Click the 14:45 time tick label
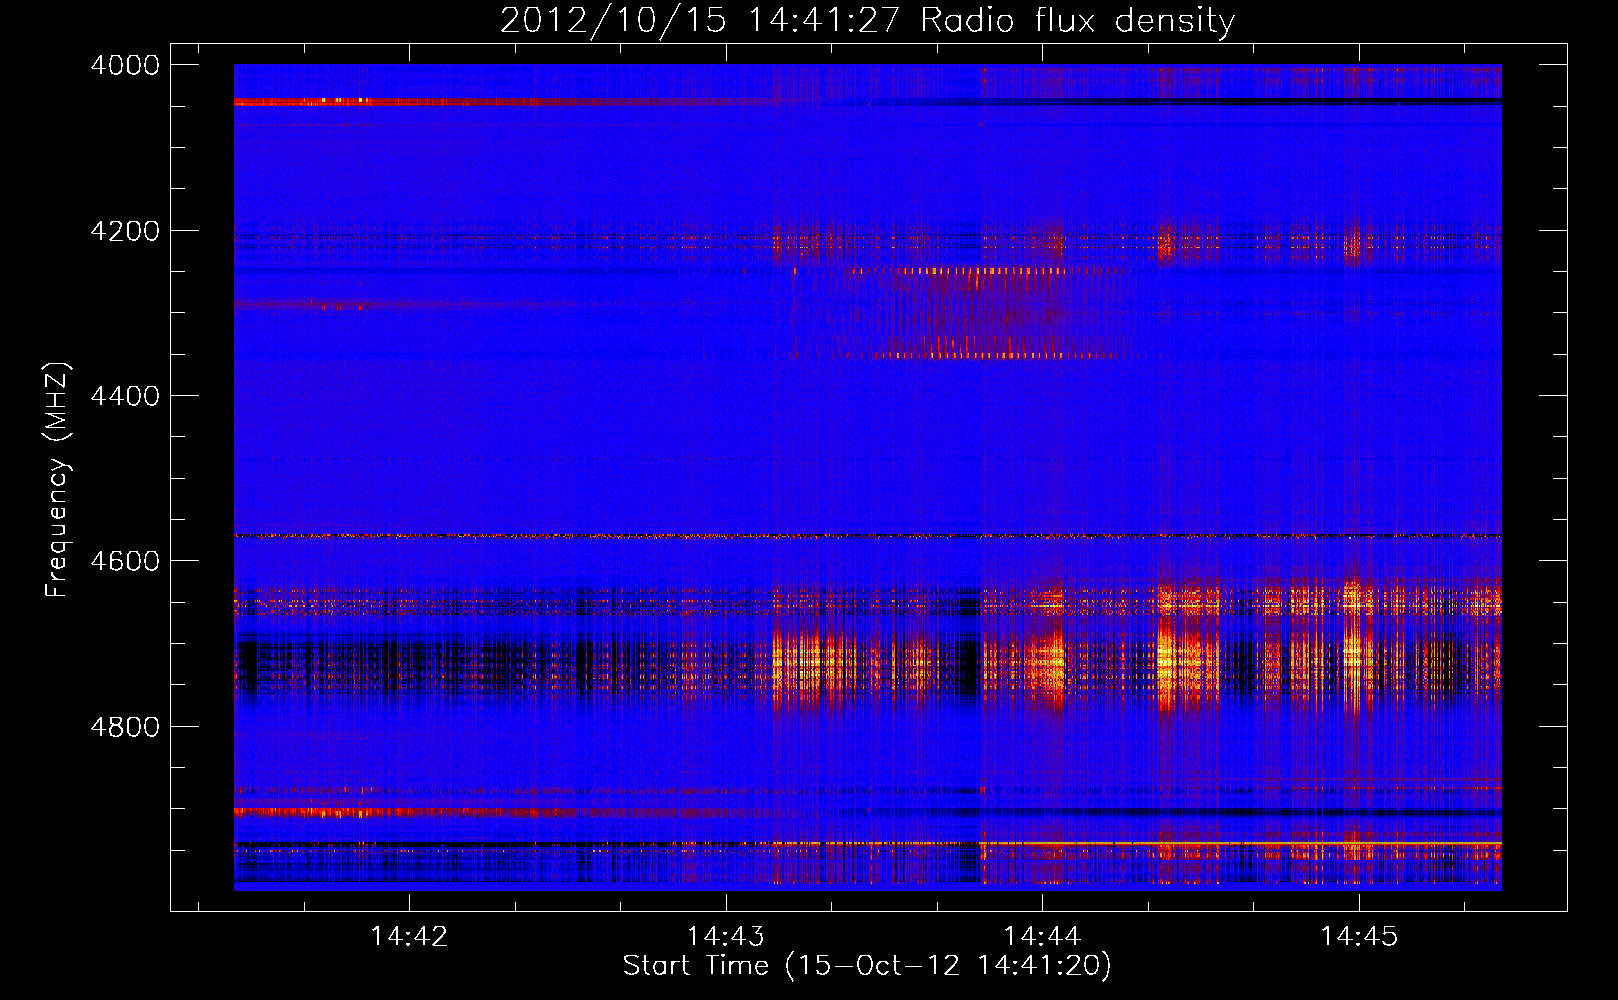Image resolution: width=1618 pixels, height=1000 pixels. tap(1359, 936)
